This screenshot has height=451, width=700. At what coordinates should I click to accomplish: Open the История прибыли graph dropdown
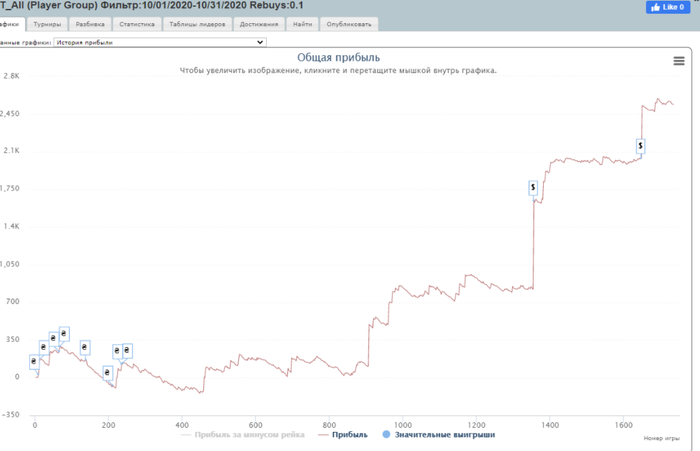coord(160,42)
